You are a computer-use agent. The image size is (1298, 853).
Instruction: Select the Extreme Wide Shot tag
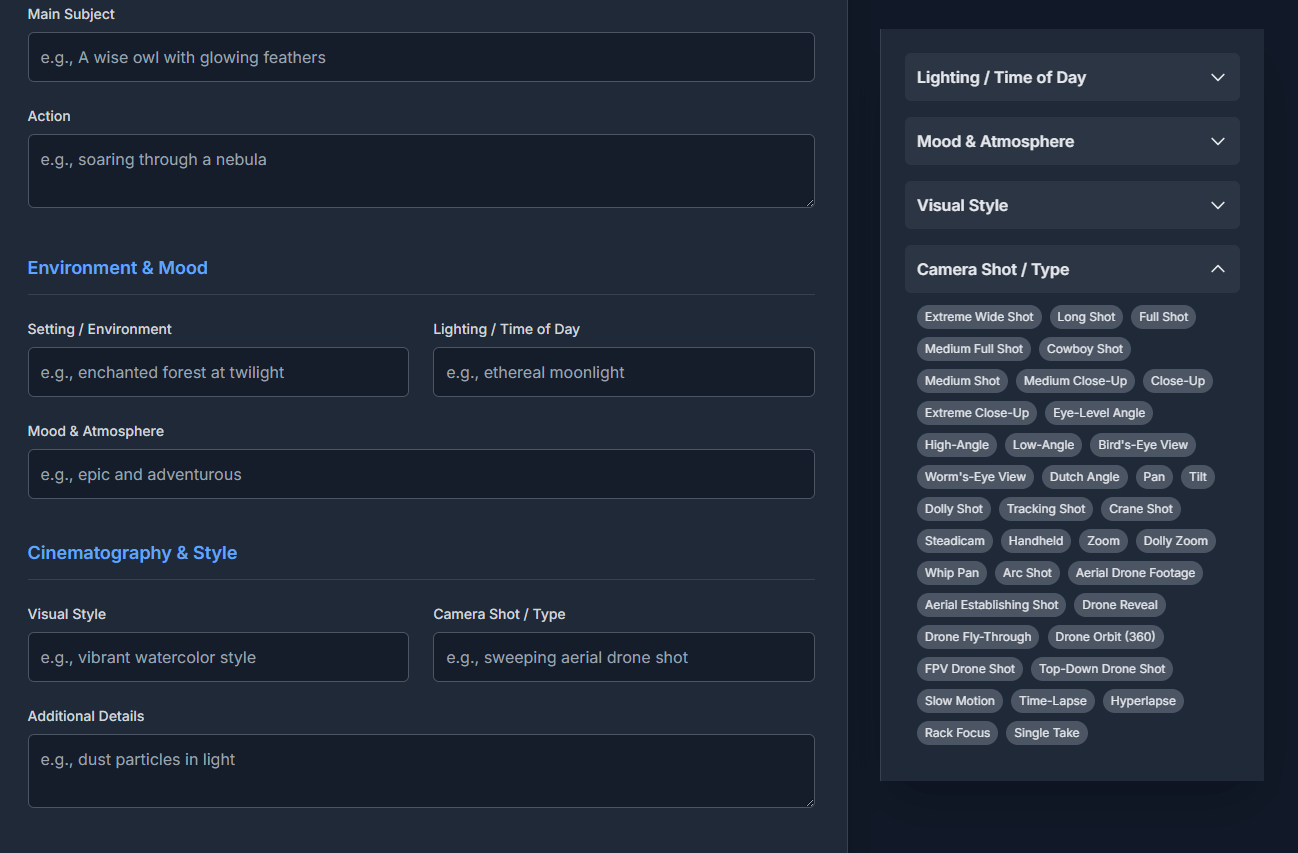pyautogui.click(x=978, y=316)
